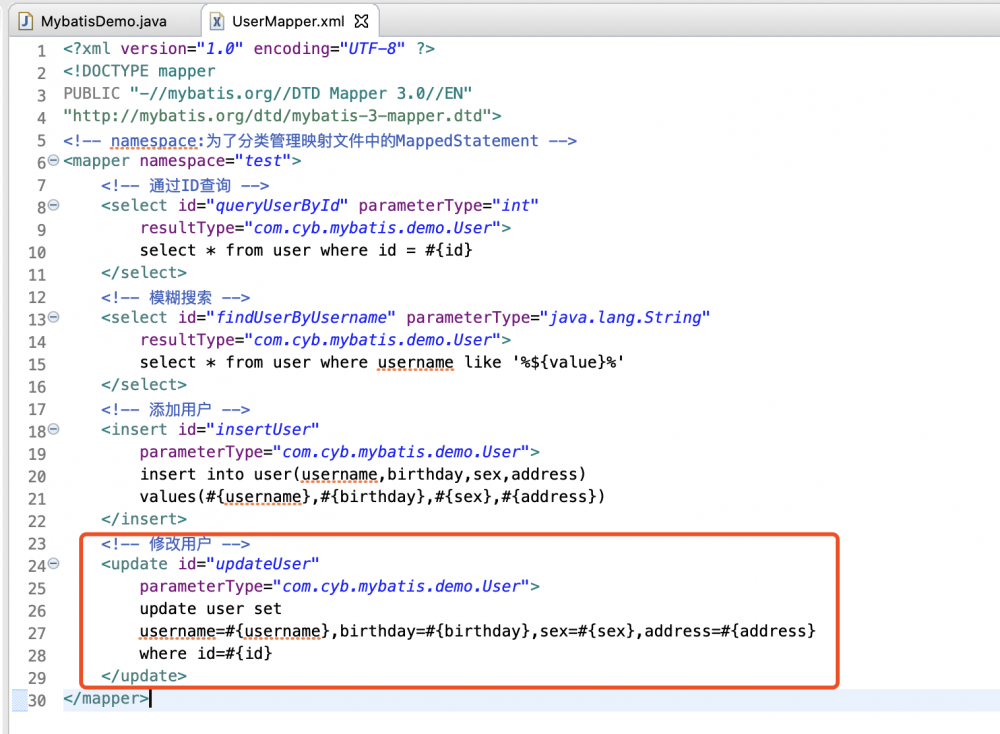Click the closing </update> tag

pos(144,676)
